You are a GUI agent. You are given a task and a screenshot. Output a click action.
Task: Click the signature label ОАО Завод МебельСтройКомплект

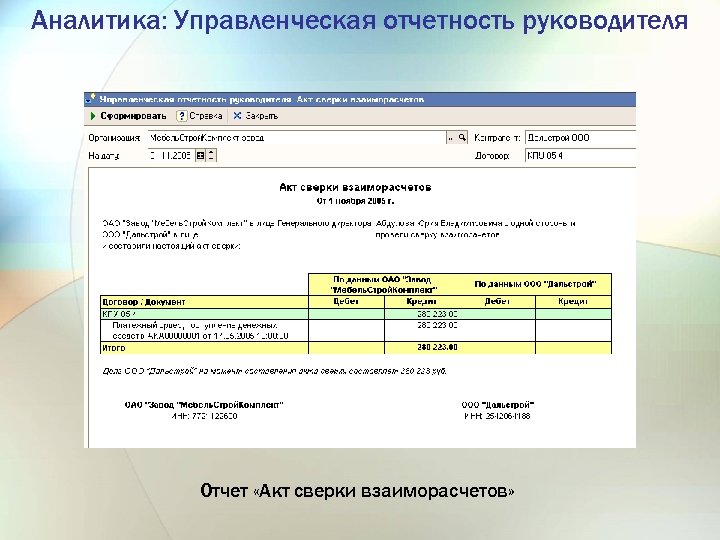pos(204,405)
